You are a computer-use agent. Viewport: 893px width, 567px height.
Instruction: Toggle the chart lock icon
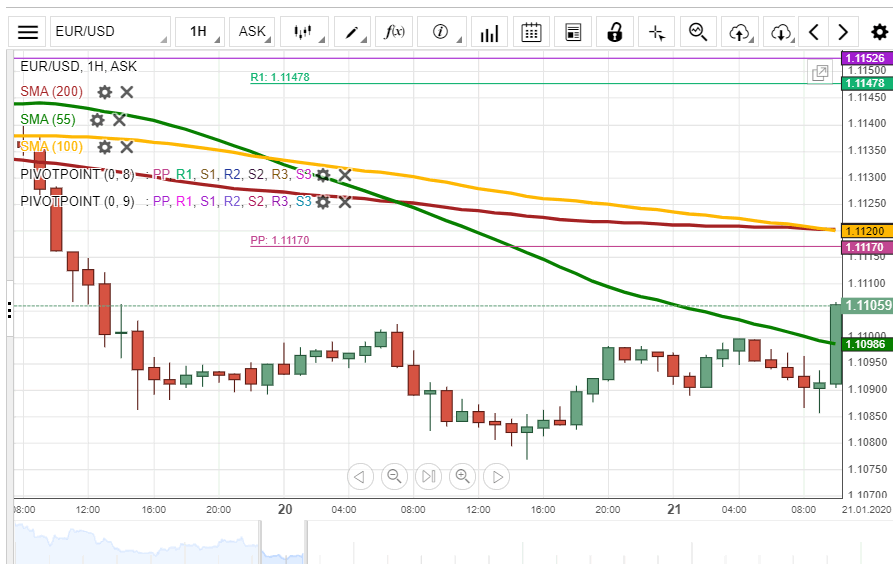(614, 32)
